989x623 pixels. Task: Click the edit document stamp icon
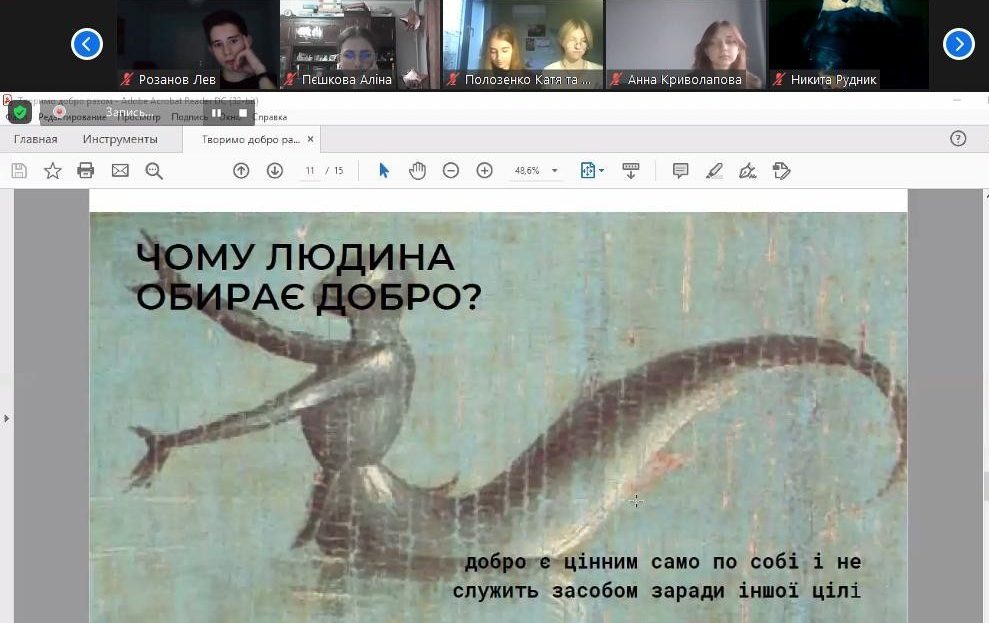pyautogui.click(x=781, y=171)
